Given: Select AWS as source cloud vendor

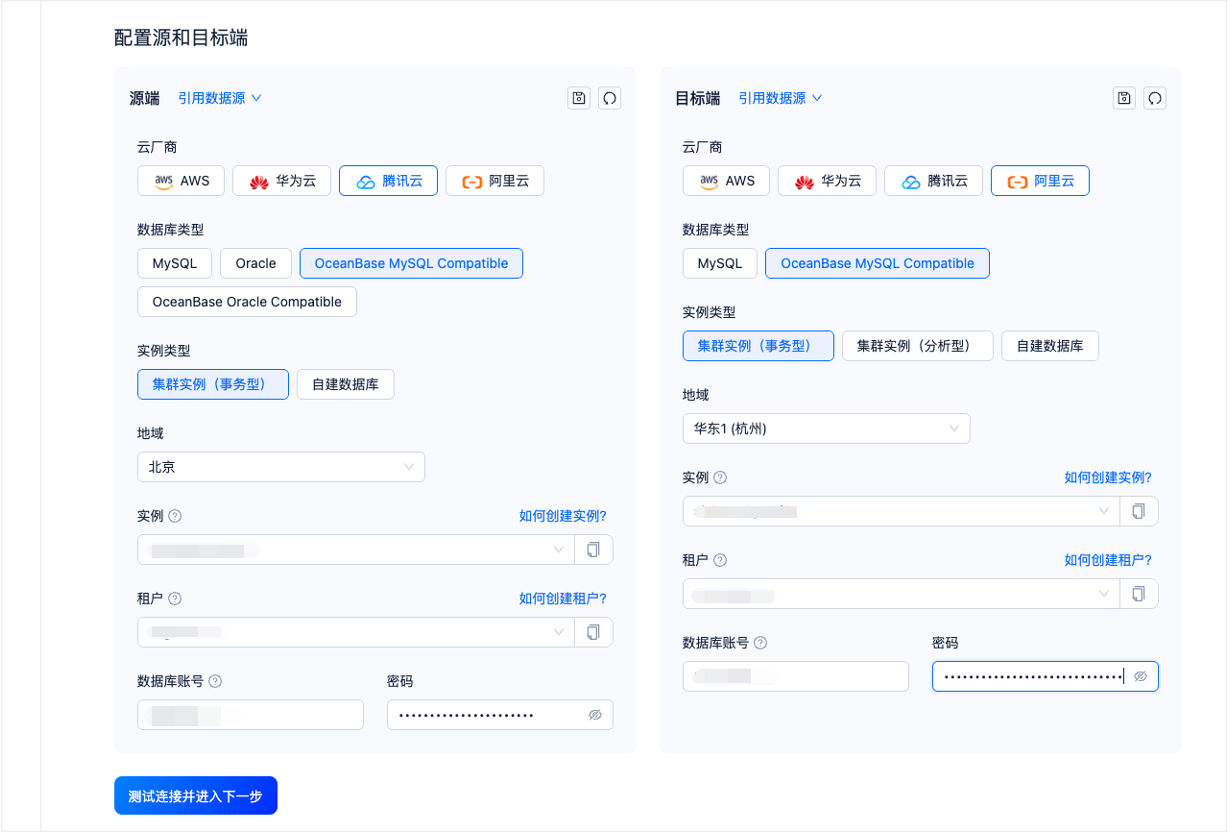Looking at the screenshot, I should tap(181, 181).
